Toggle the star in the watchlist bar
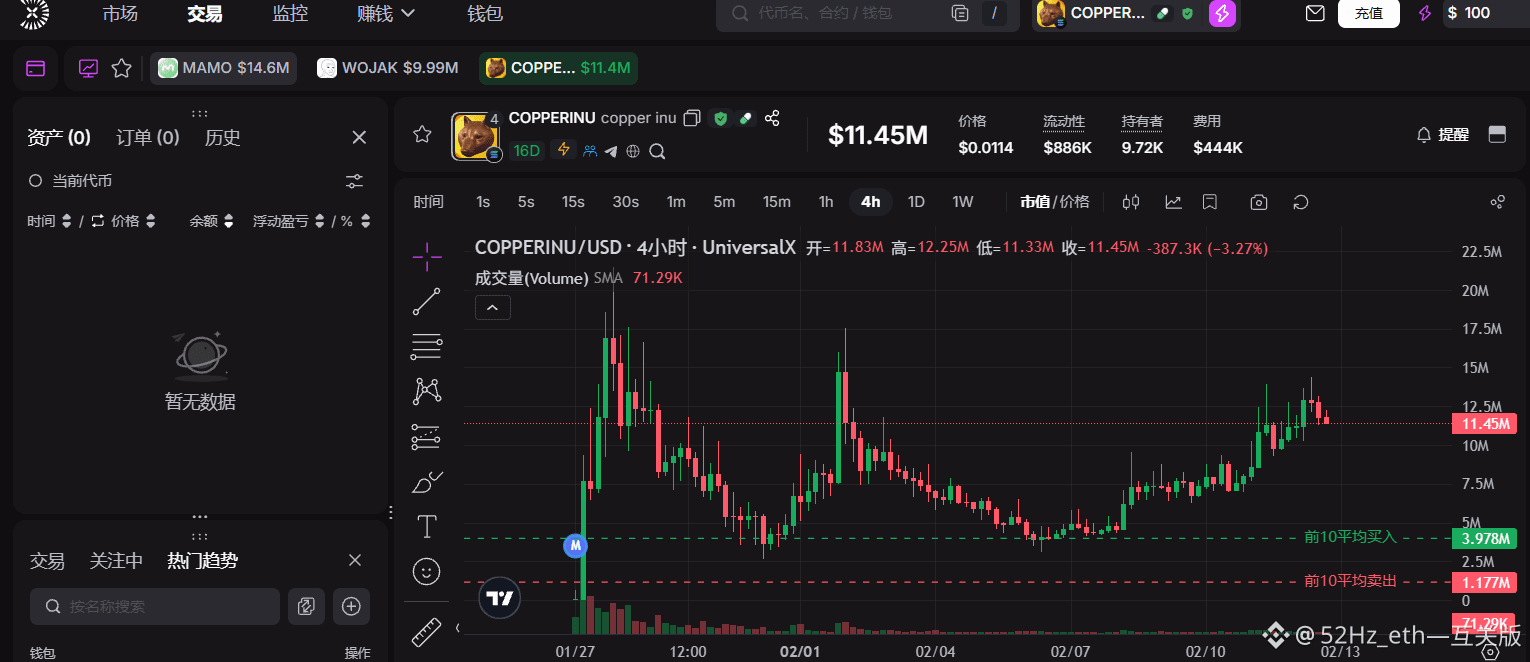Image resolution: width=1530 pixels, height=662 pixels. tap(122, 68)
